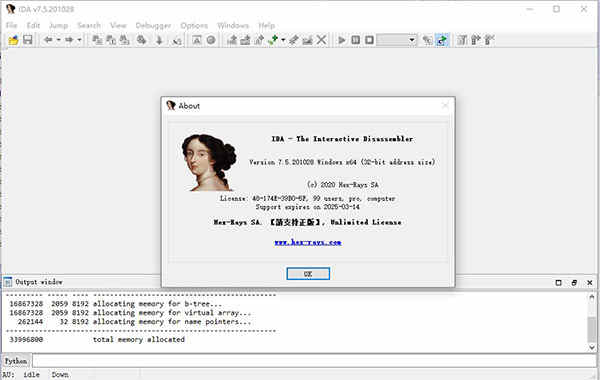This screenshot has width=600, height=380.
Task: Pause process with the pause icon
Action: (x=355, y=40)
